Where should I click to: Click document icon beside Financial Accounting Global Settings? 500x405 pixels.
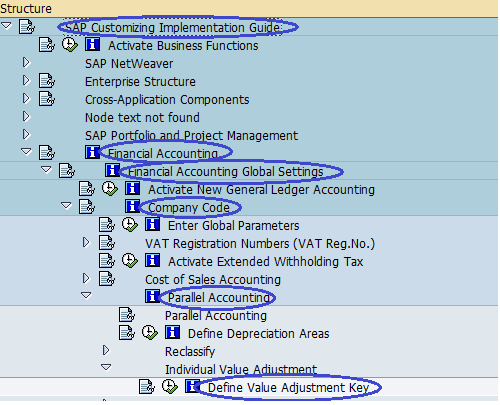click(x=67, y=171)
